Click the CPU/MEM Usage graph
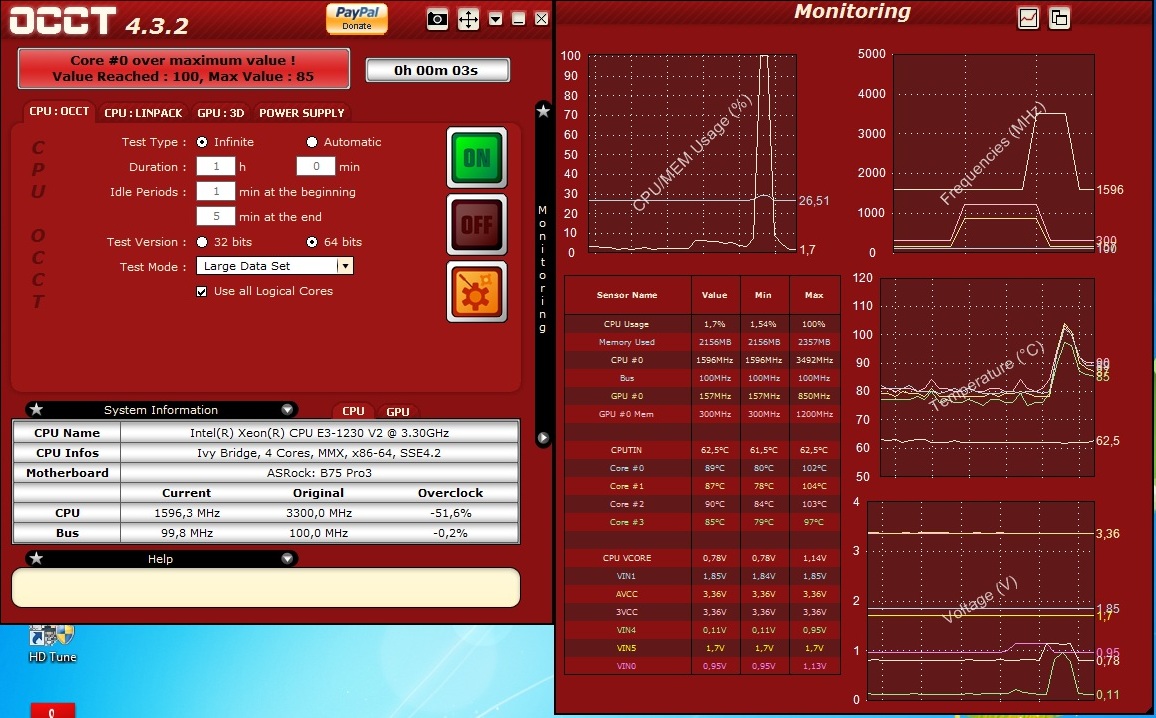The height and width of the screenshot is (718, 1156). click(x=692, y=153)
